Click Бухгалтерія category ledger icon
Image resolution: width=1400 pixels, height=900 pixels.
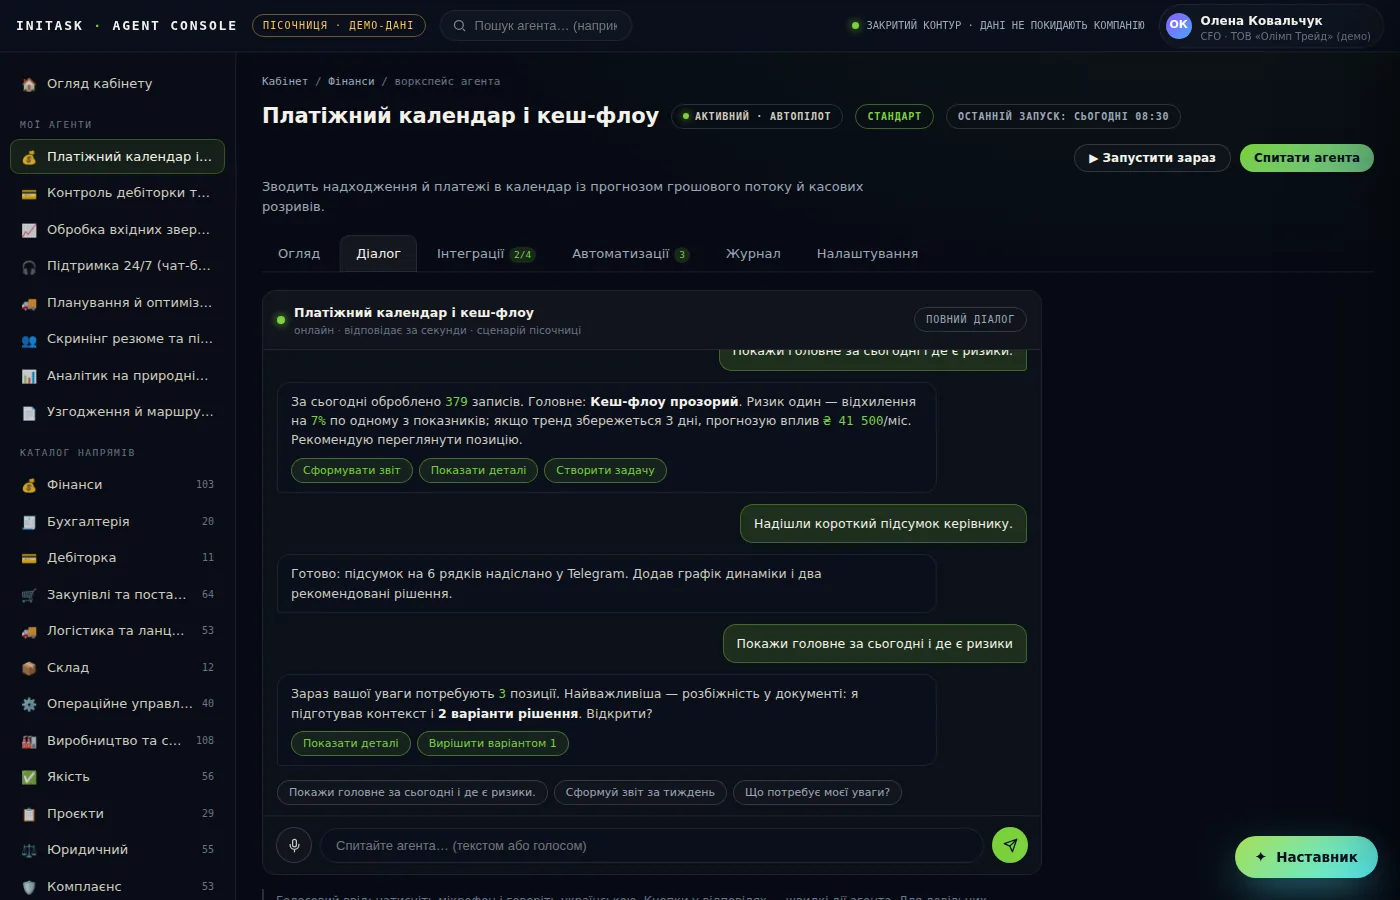[29, 522]
